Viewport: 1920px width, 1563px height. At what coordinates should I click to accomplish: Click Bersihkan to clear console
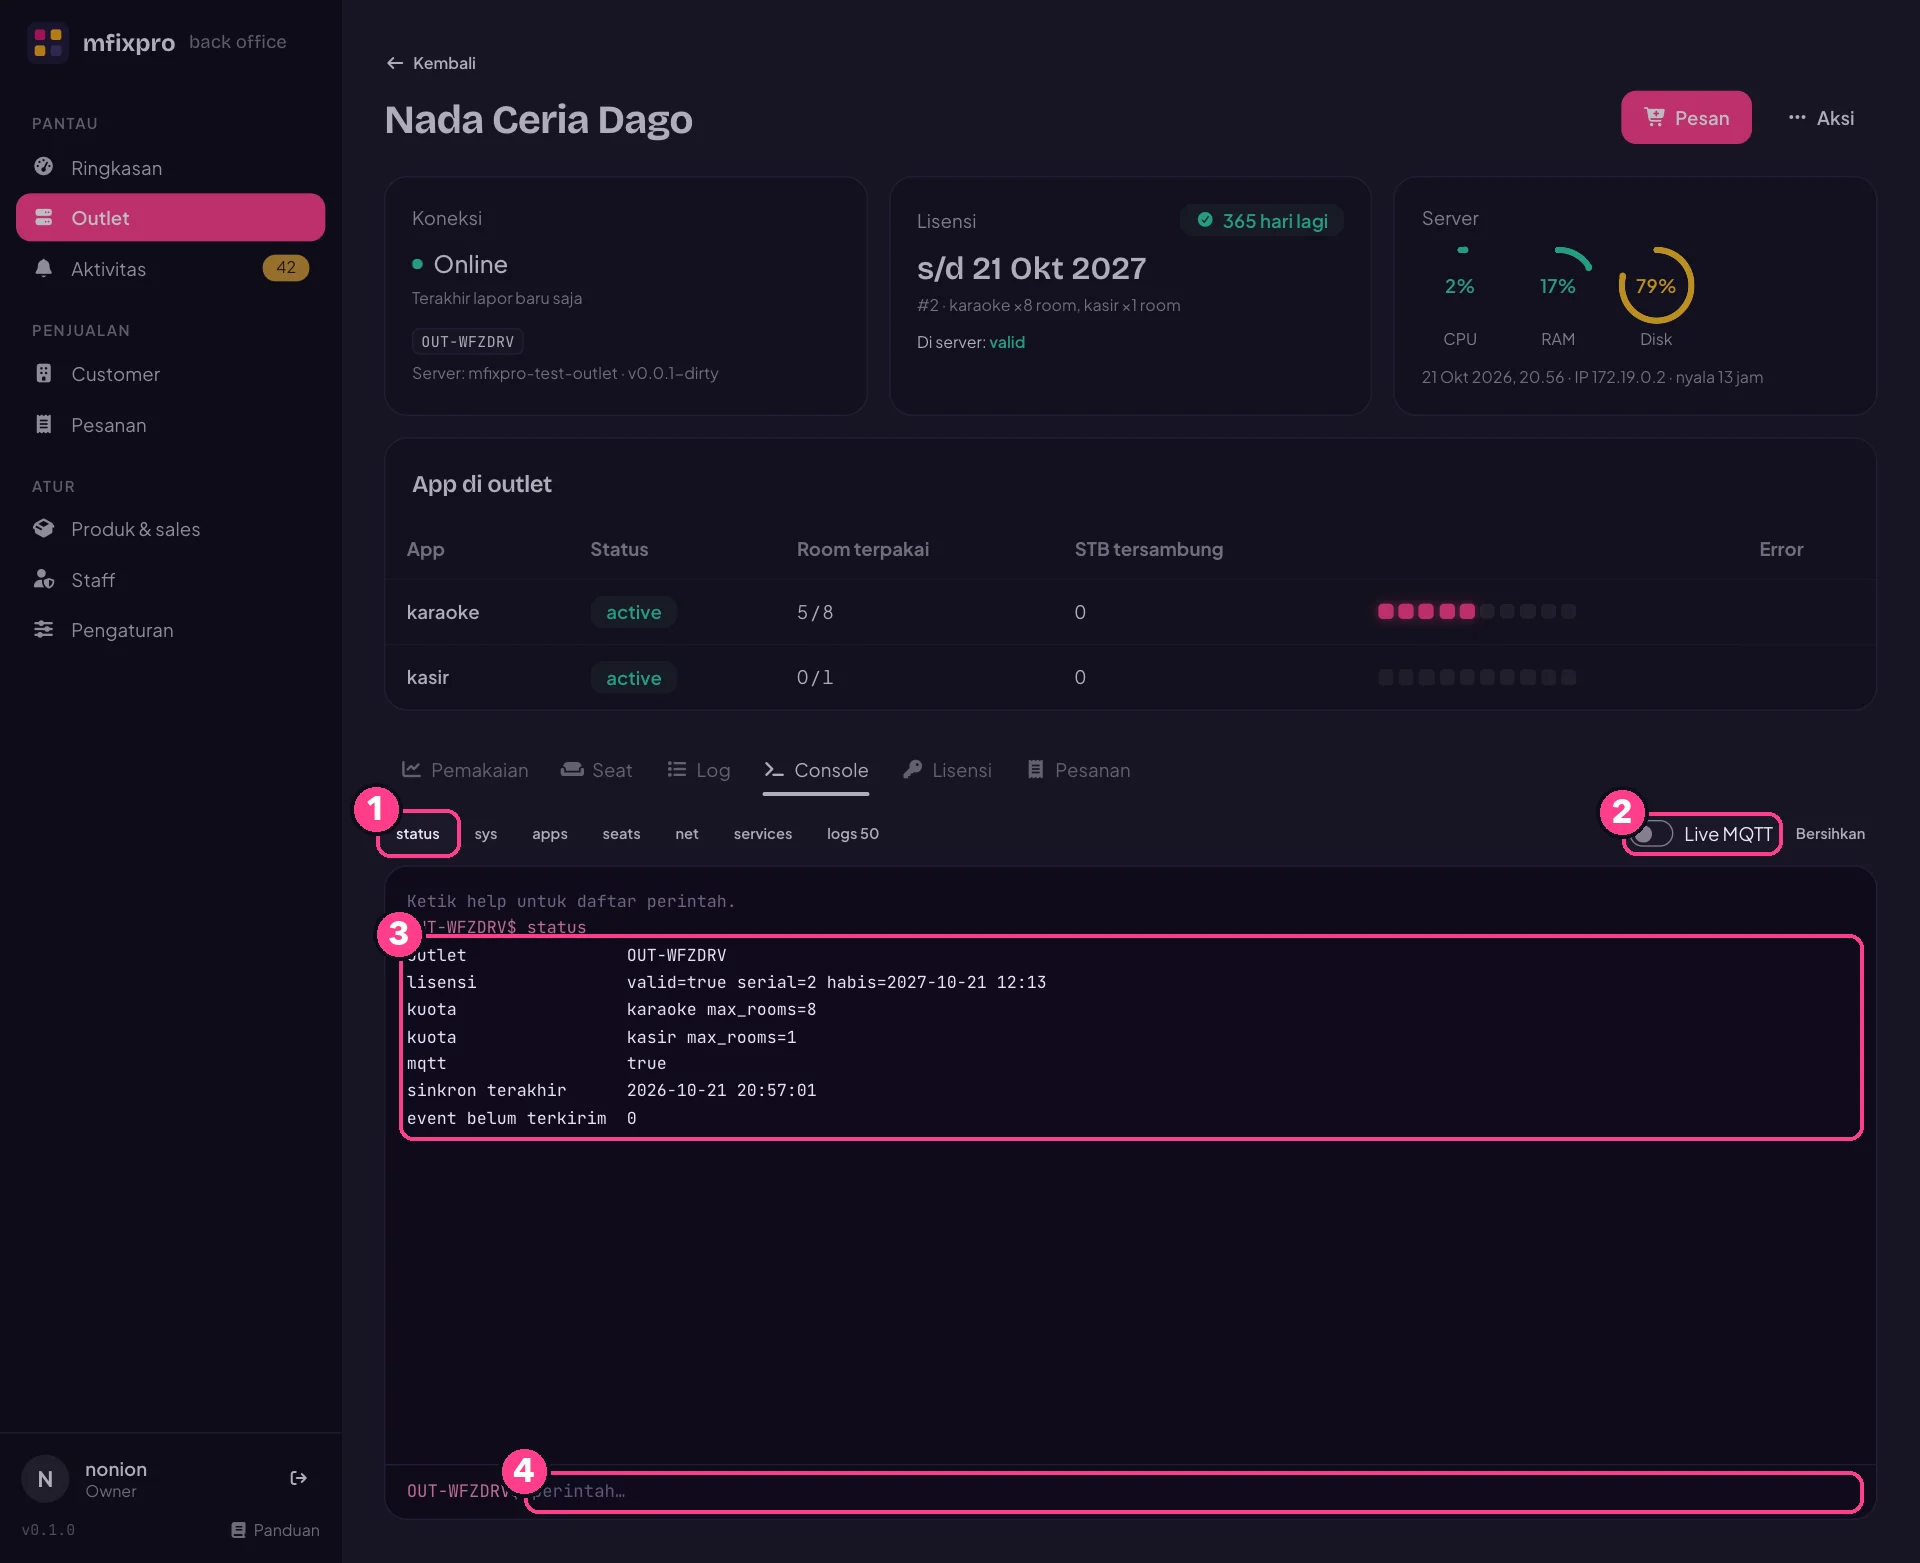pyautogui.click(x=1830, y=834)
